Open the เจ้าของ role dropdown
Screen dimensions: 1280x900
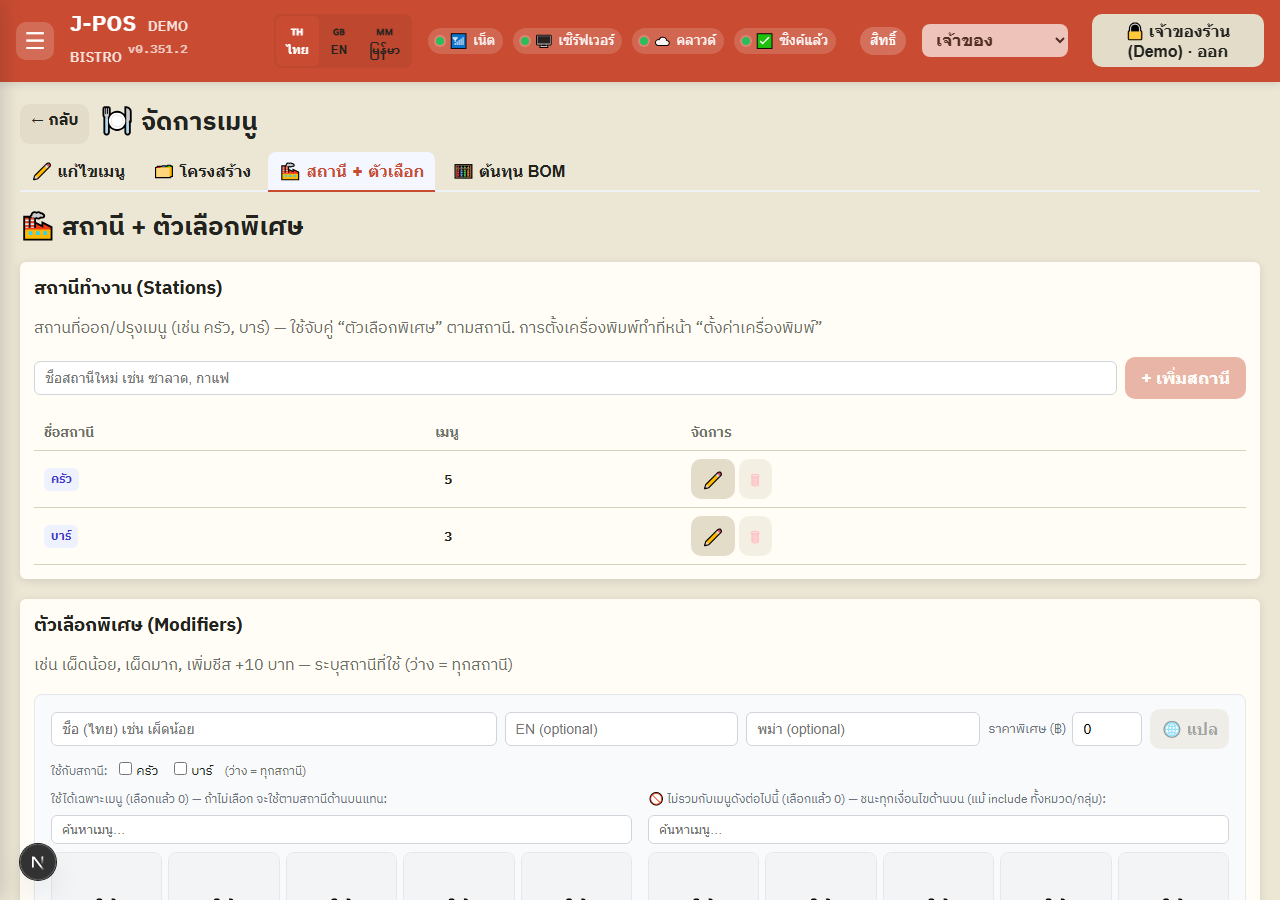(995, 41)
